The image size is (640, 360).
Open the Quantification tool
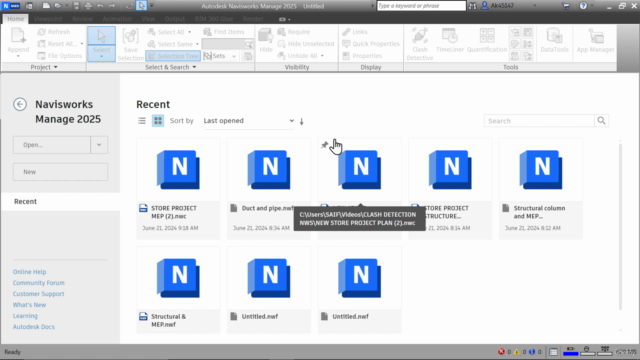click(x=487, y=41)
